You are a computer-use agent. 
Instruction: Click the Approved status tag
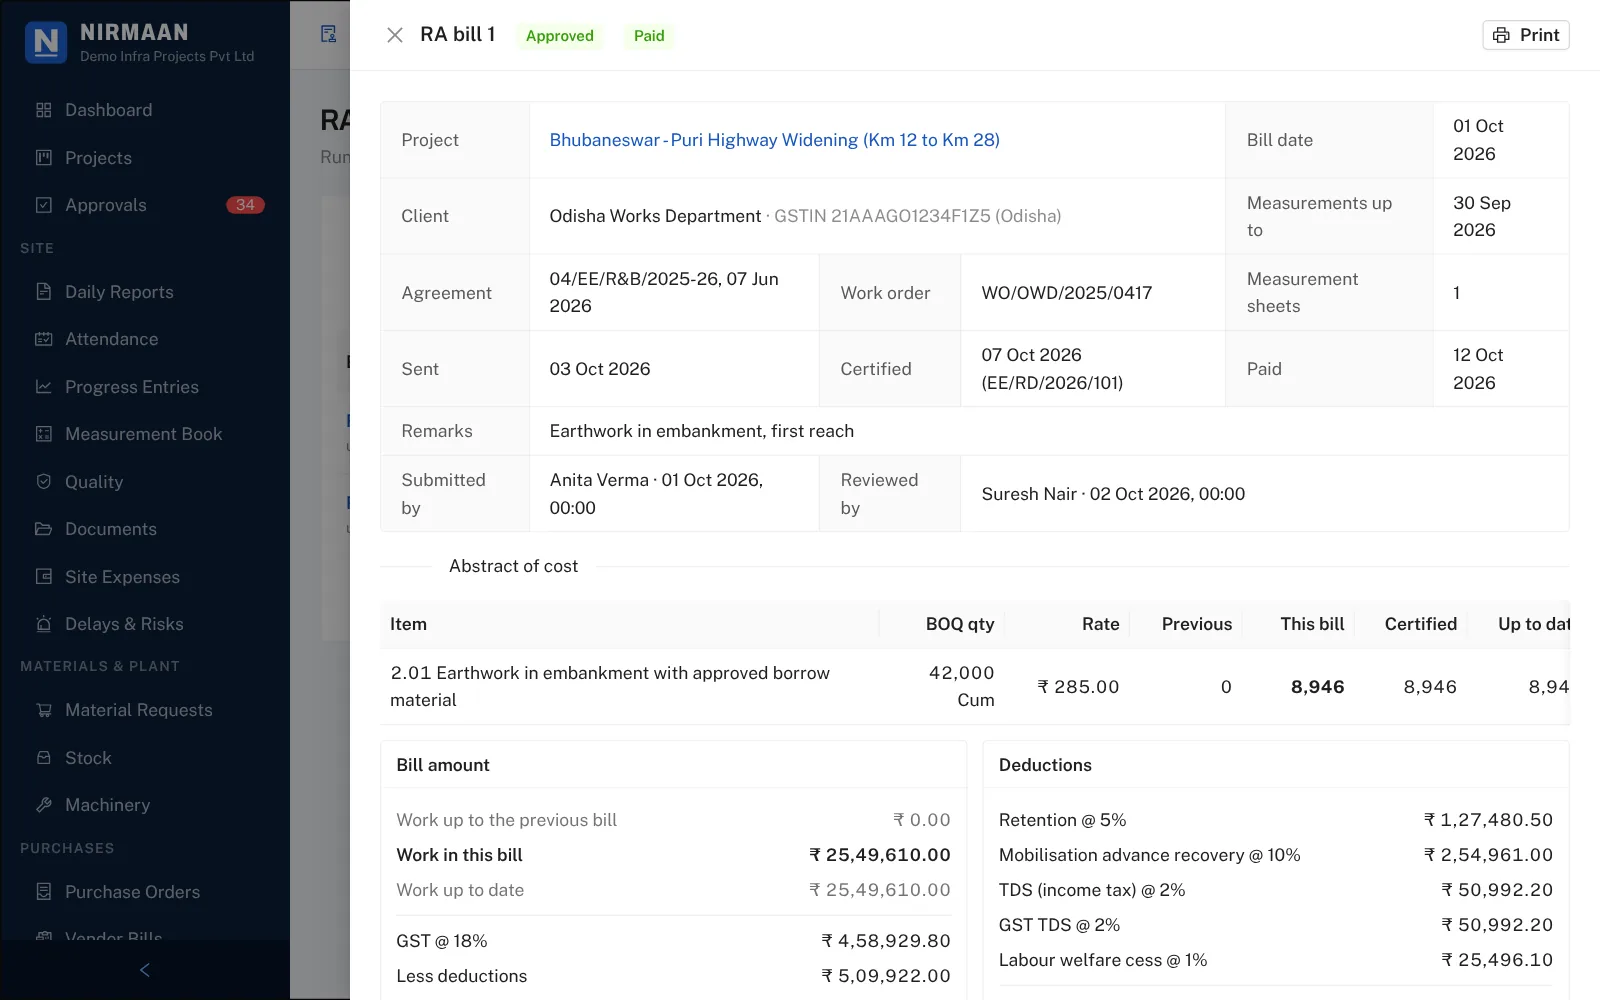coord(560,36)
